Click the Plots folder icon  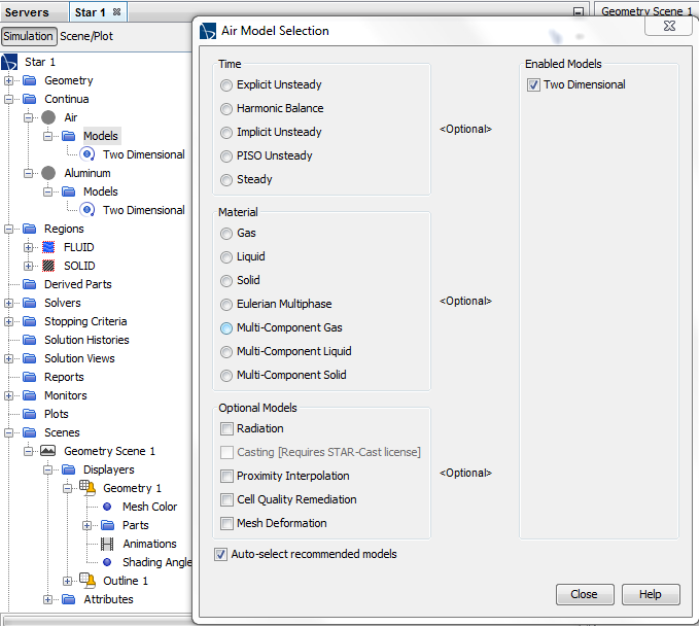tap(29, 414)
